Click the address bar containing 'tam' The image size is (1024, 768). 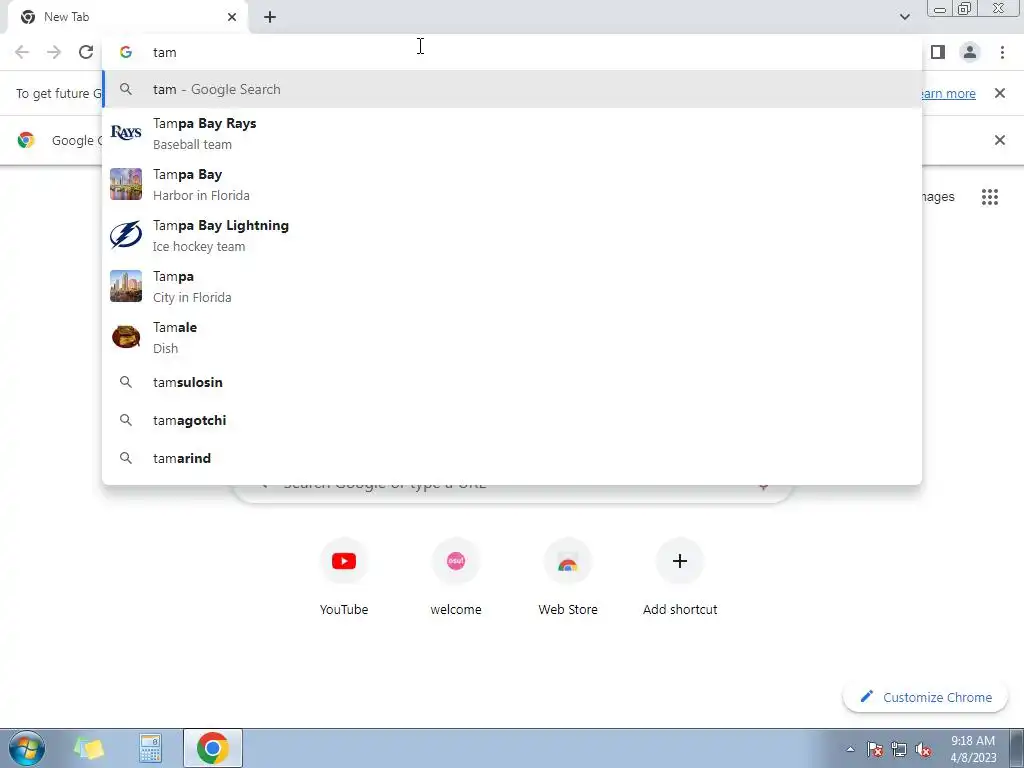pyautogui.click(x=512, y=52)
